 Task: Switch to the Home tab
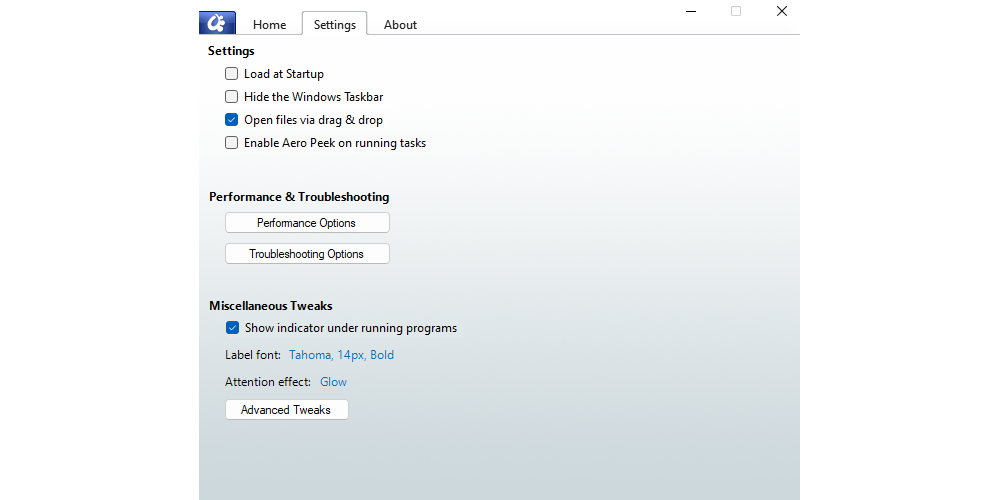click(269, 25)
